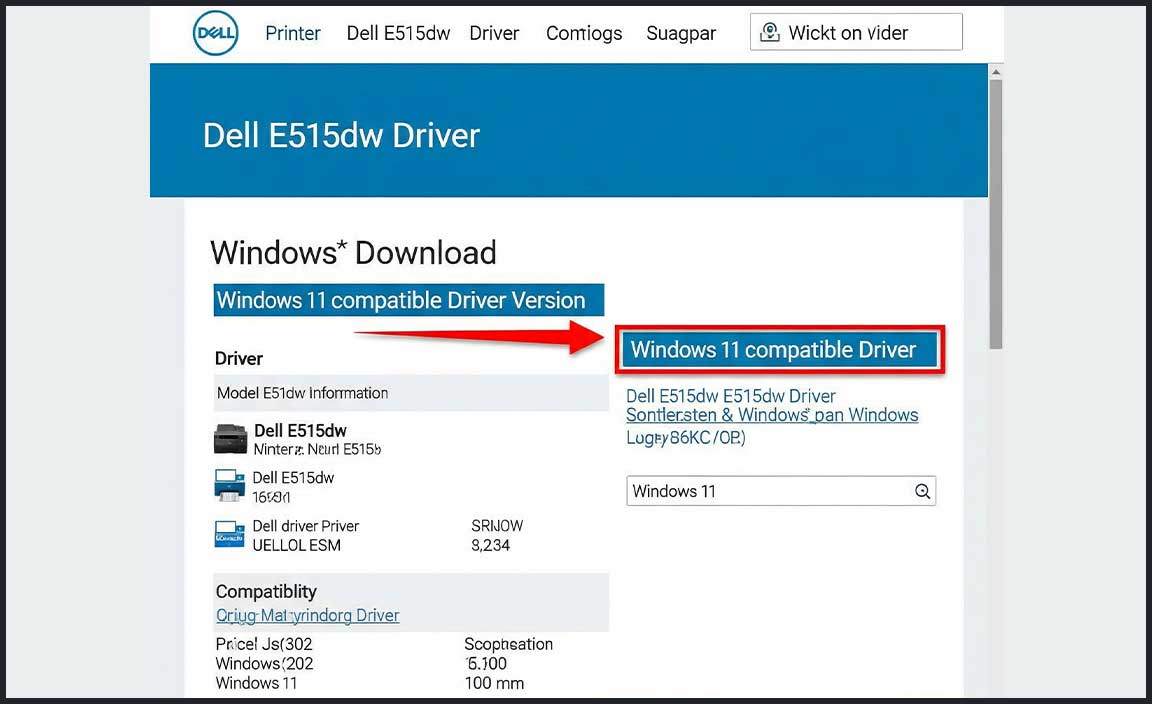
Task: Click the bold 'Dell E515dw' product name
Action: point(300,431)
